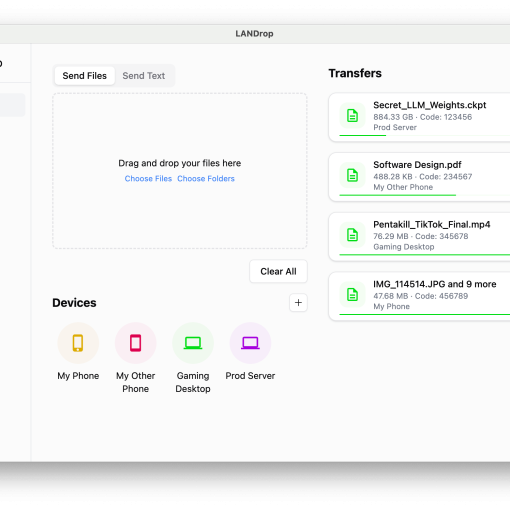The height and width of the screenshot is (510, 510).
Task: Click the file drag and drop area
Action: pos(180,171)
